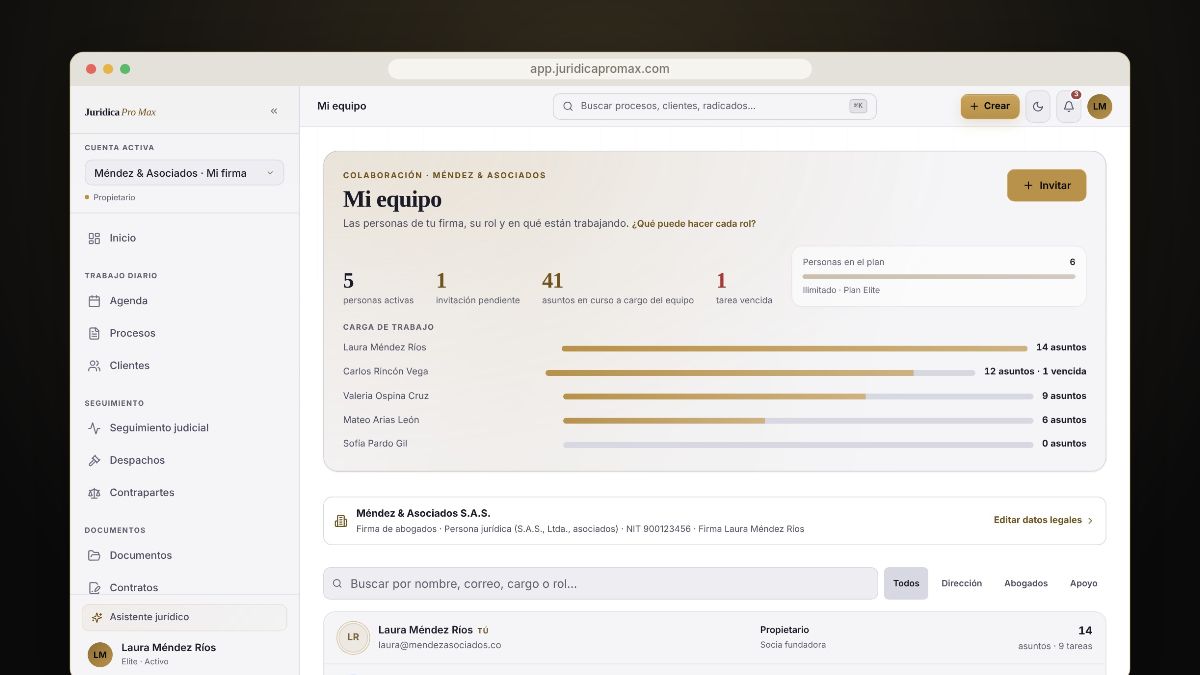Open '¿Qué puede hacer cada rol?' link

click(x=694, y=224)
